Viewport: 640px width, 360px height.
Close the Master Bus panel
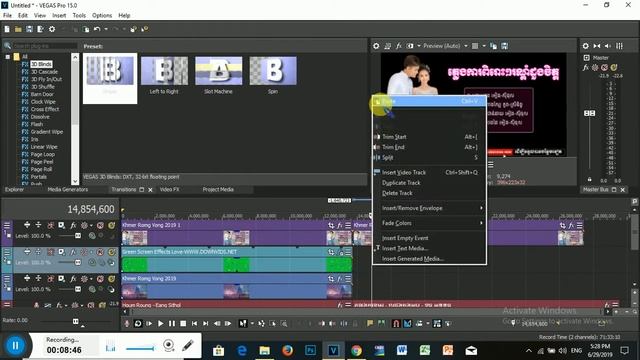[623, 190]
